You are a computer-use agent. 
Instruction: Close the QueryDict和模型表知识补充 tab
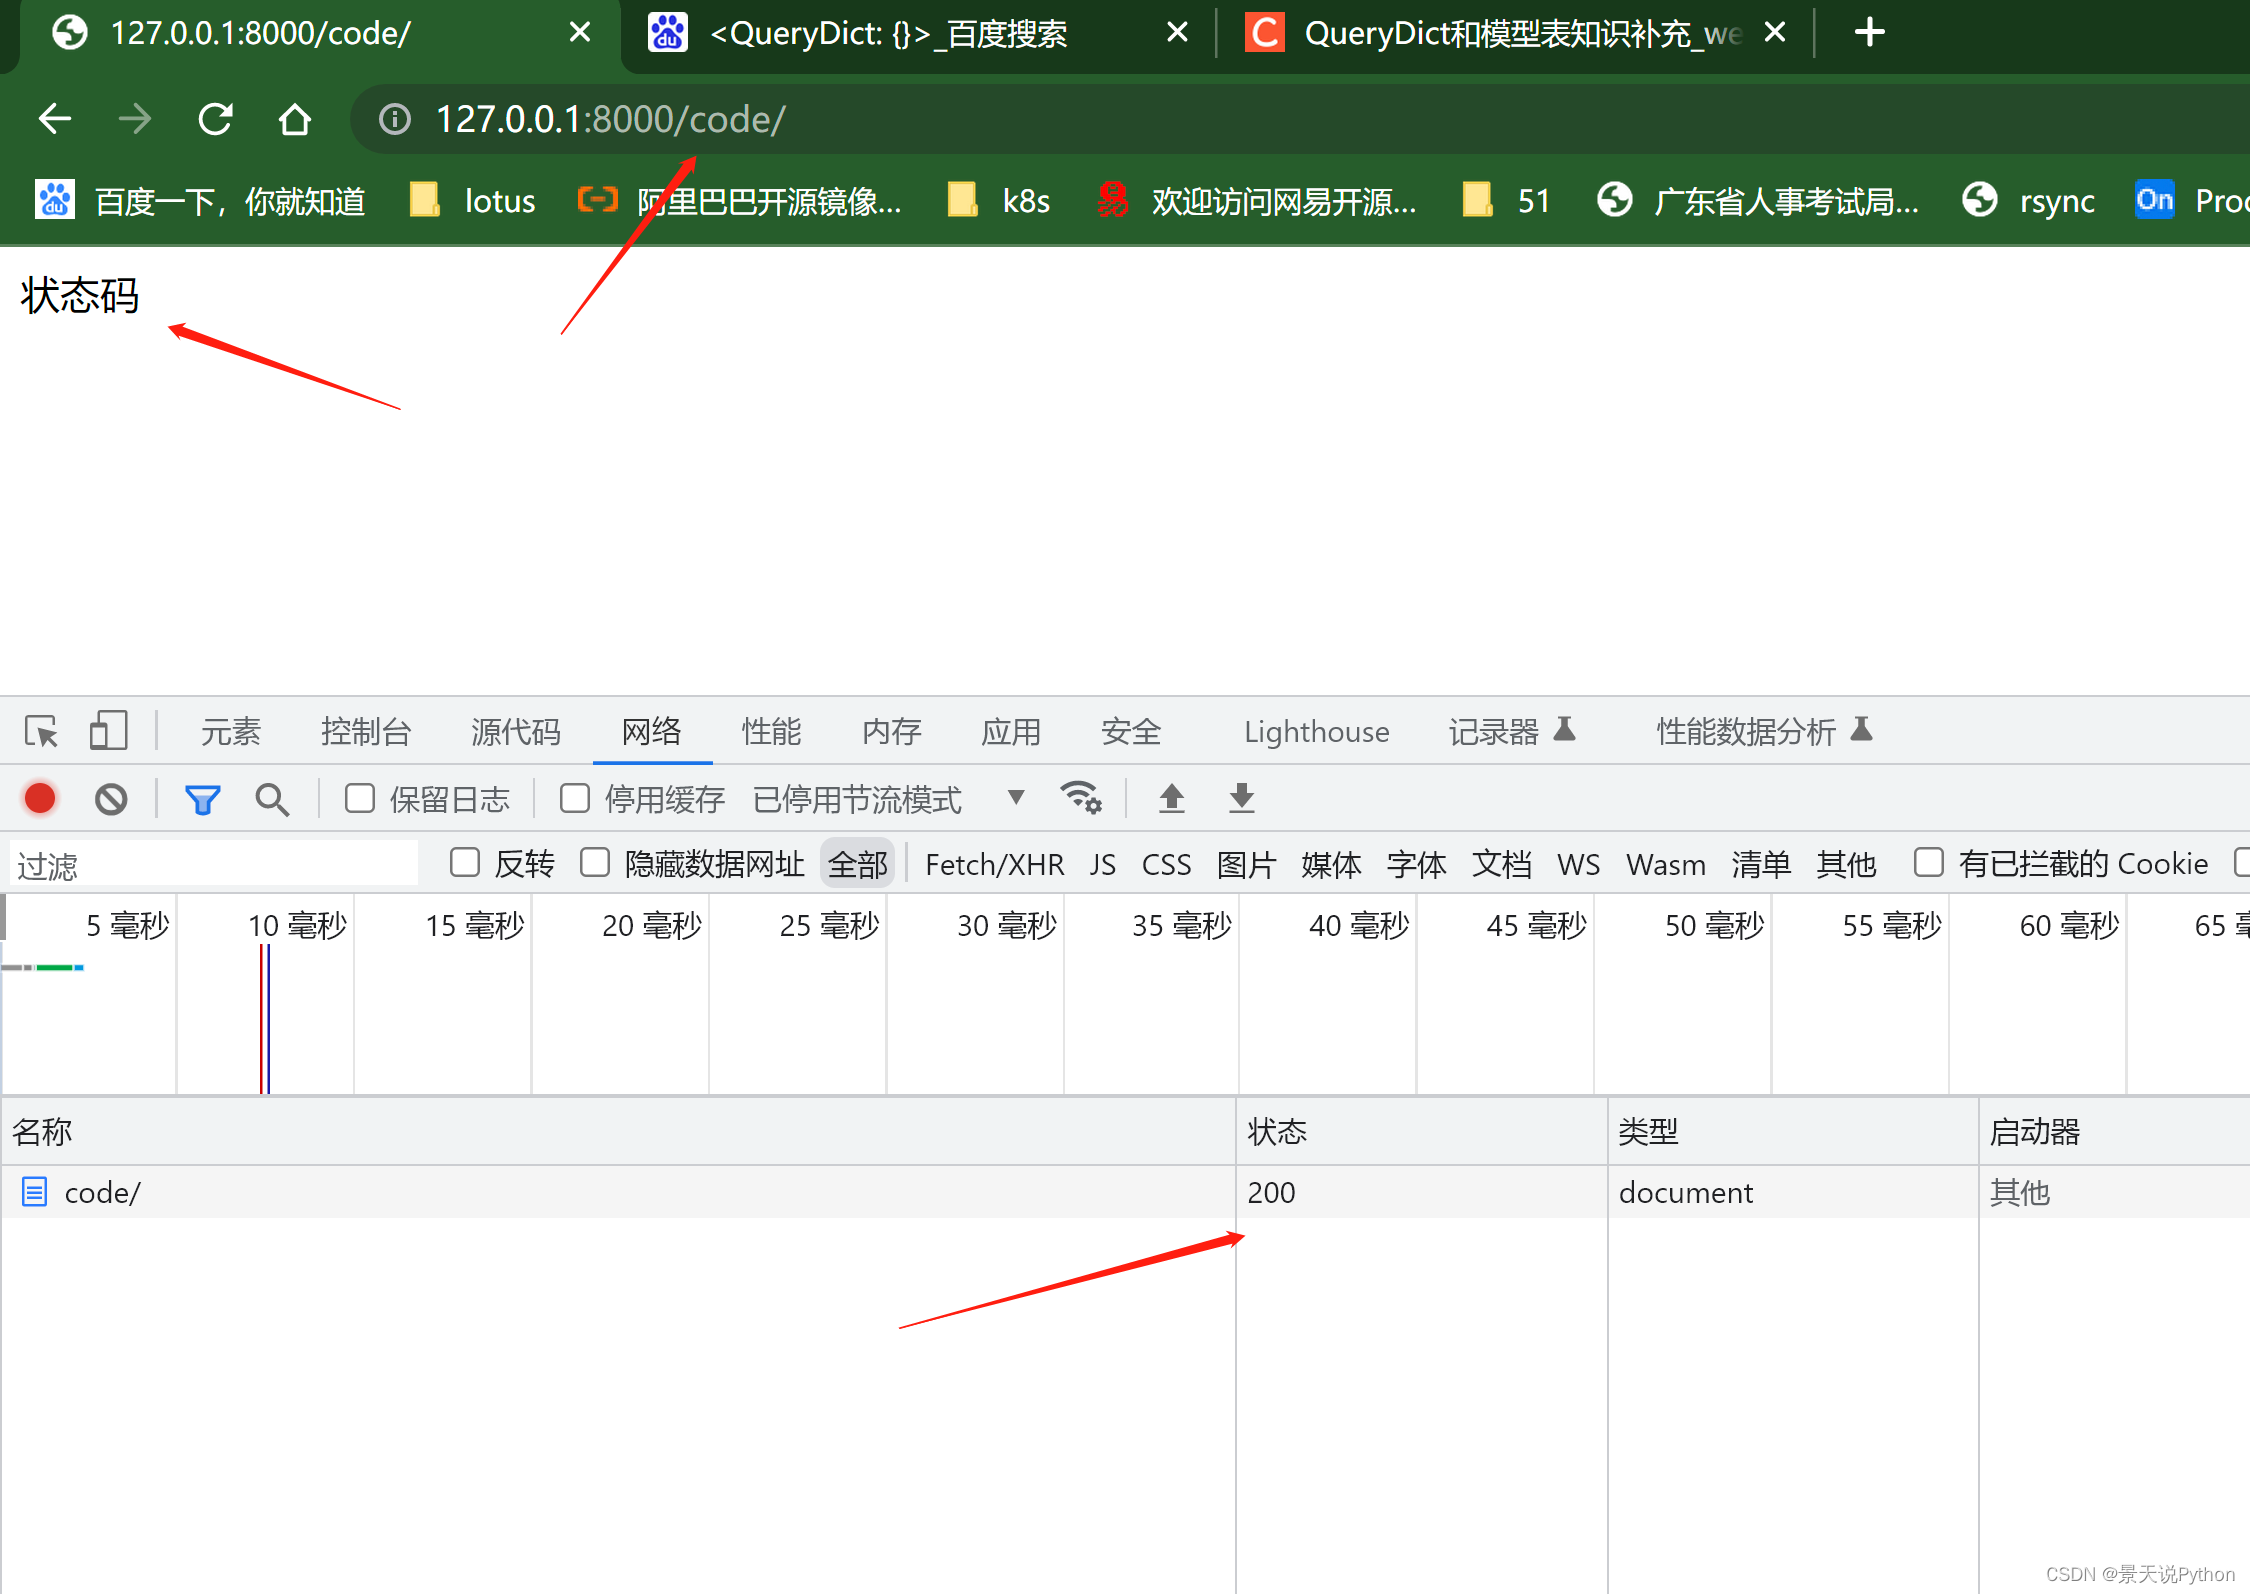1775,33
